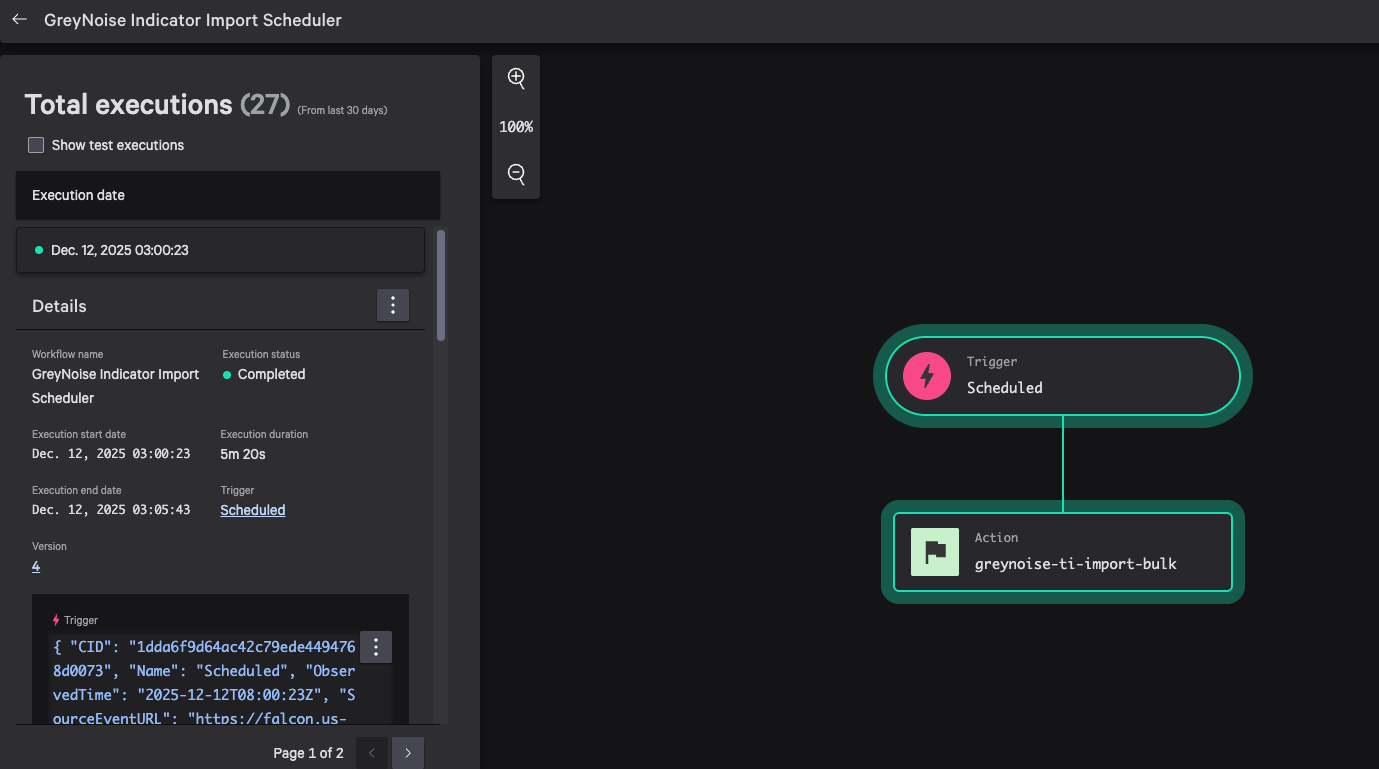Viewport: 1379px width, 769px height.
Task: Click the back arrow beside workflow title
Action: [x=19, y=20]
